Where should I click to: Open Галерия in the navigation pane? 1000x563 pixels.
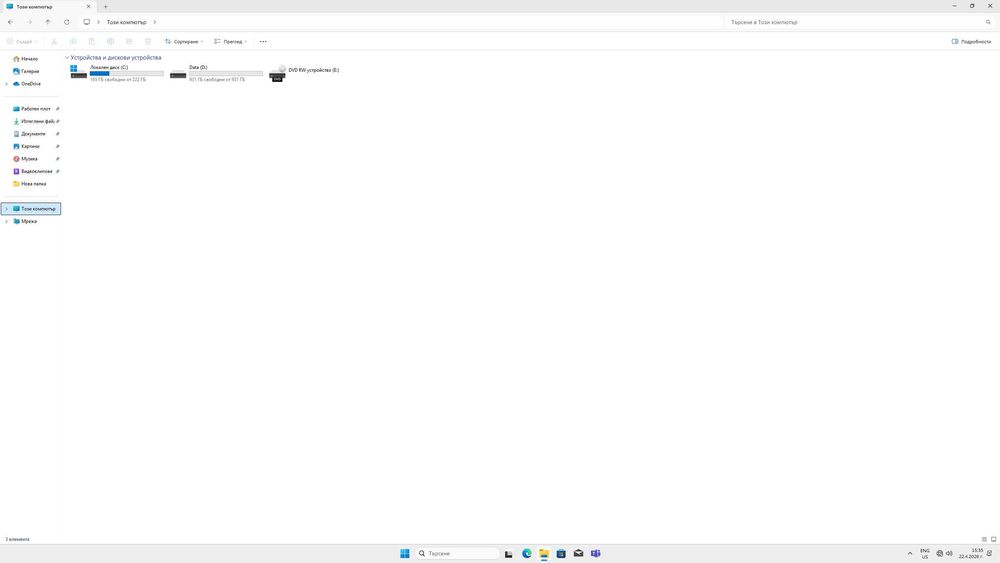[x=30, y=71]
